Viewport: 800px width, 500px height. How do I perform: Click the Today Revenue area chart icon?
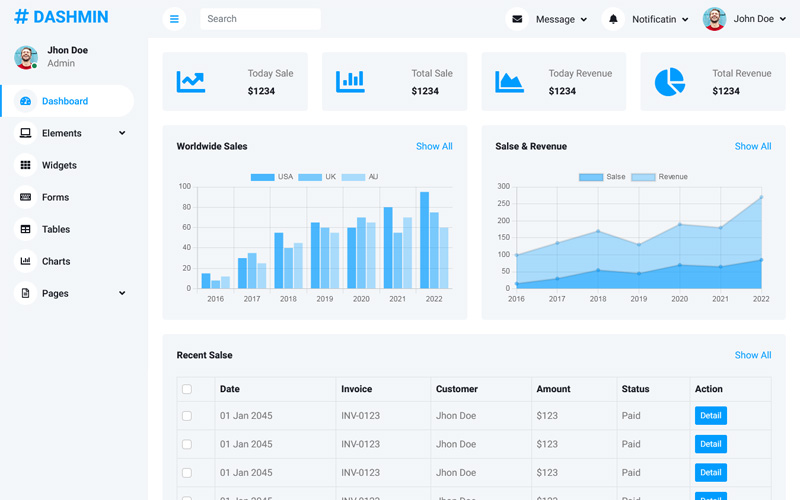pos(509,82)
